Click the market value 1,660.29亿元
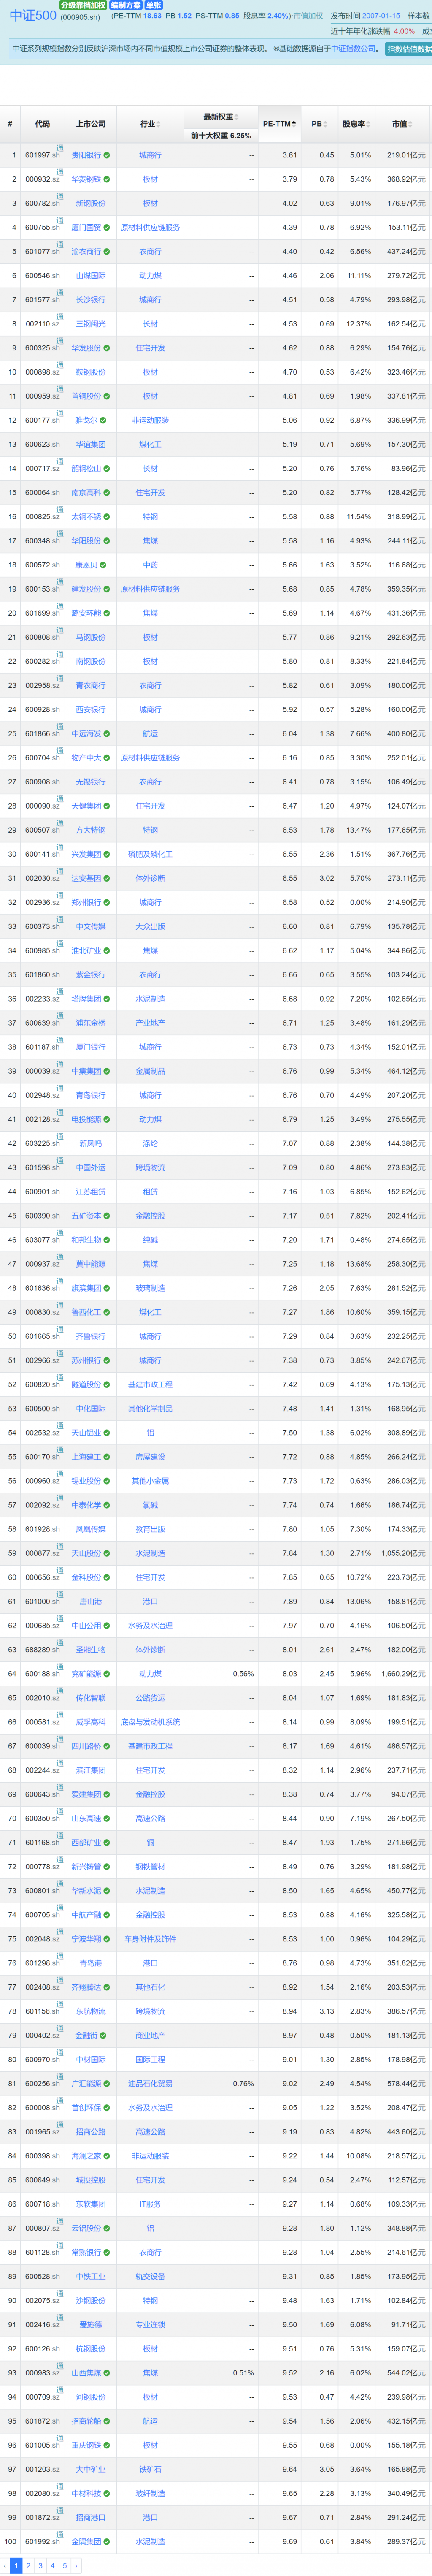The height and width of the screenshot is (2576, 432). [x=404, y=1674]
